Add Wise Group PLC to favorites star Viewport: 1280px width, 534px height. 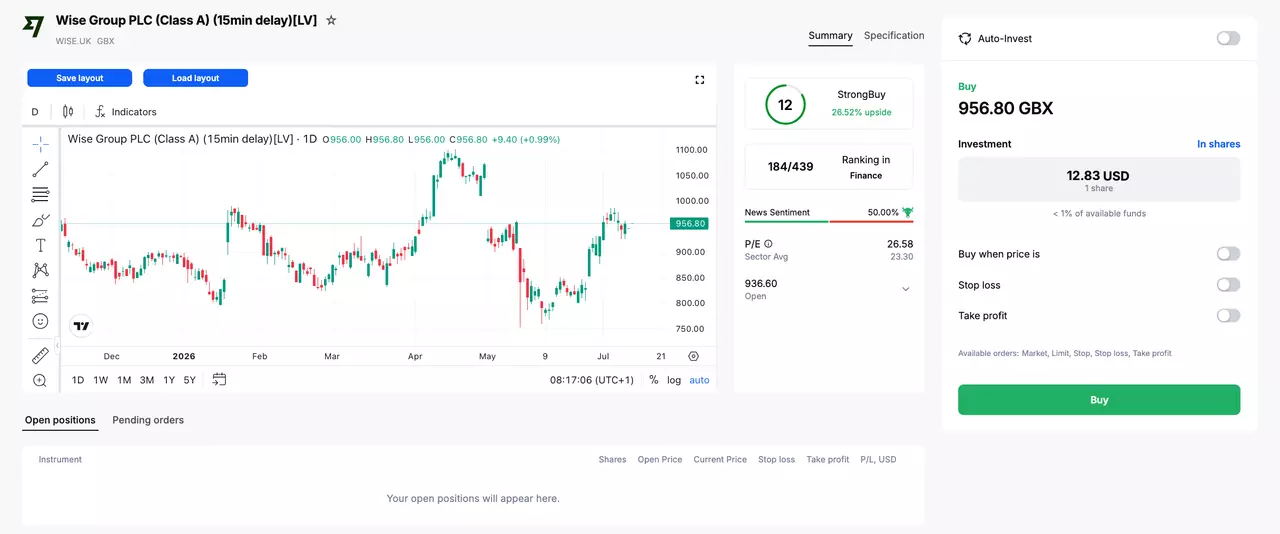coord(331,20)
